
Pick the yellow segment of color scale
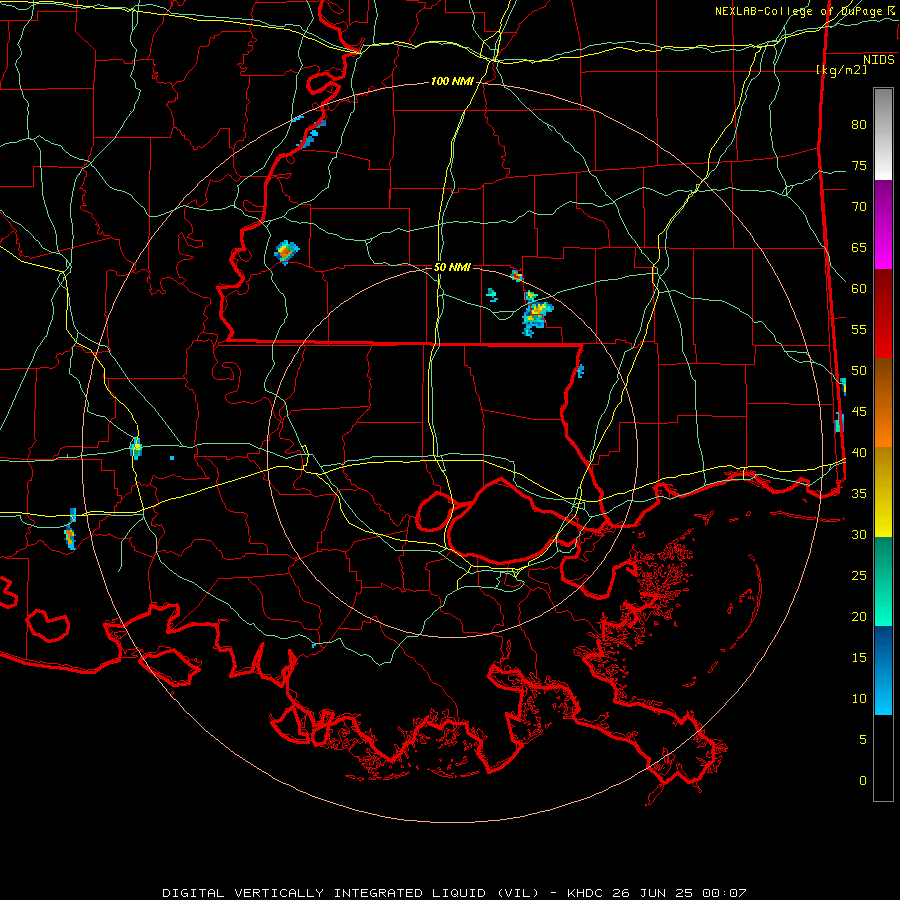(x=883, y=492)
